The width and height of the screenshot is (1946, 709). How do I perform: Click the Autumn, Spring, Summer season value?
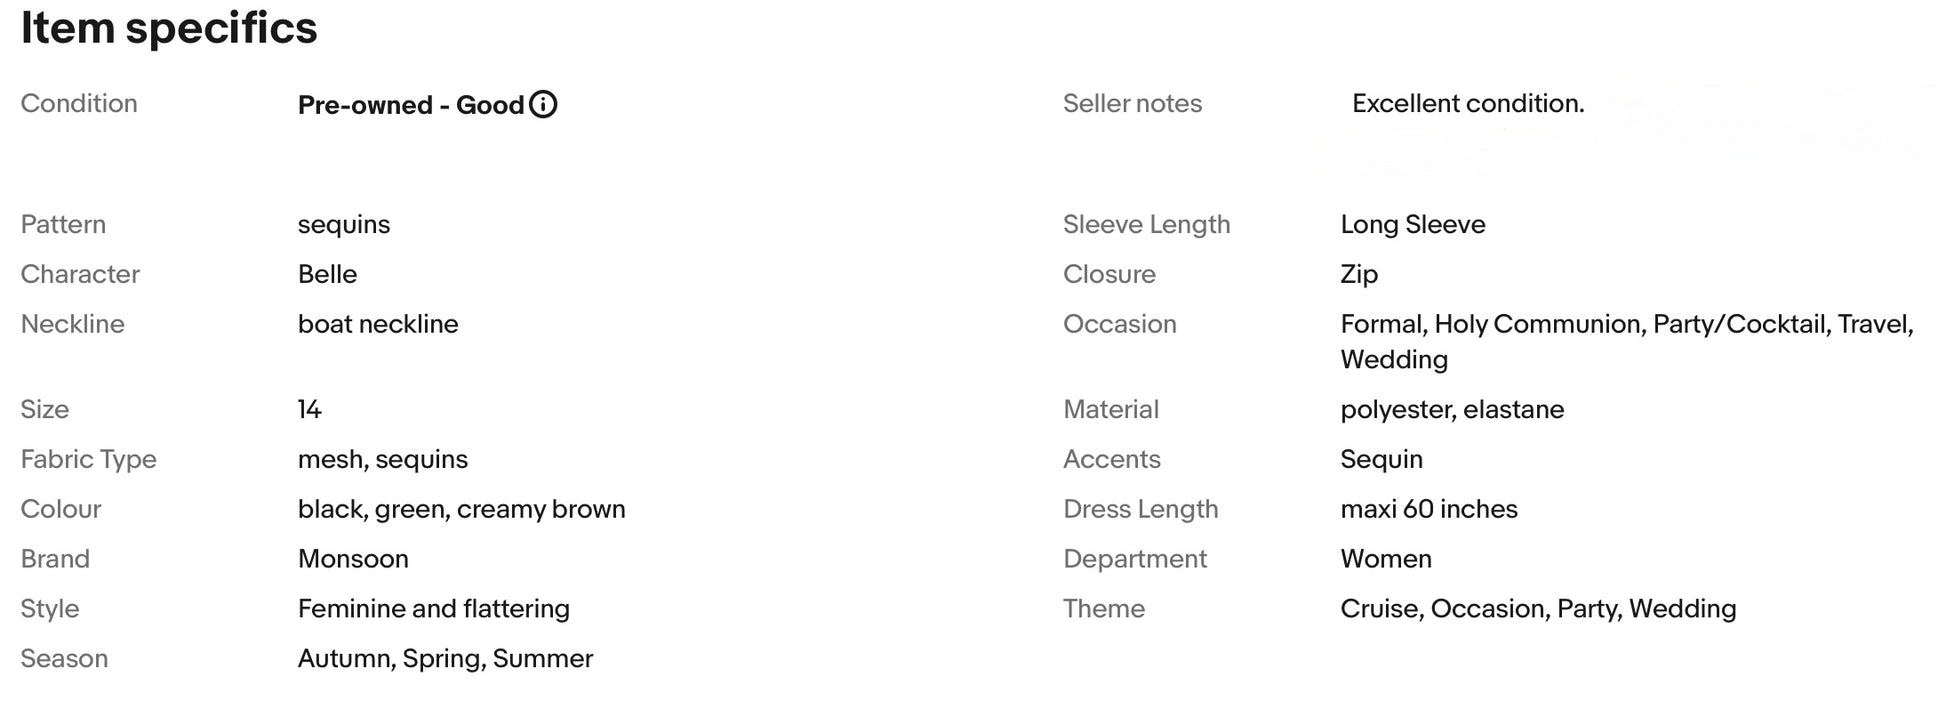coord(445,659)
